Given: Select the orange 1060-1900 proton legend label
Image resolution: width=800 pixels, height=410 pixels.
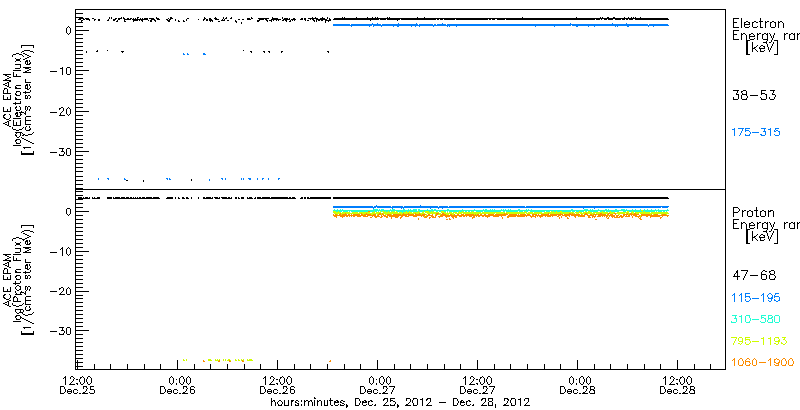Looking at the screenshot, I should 763,363.
